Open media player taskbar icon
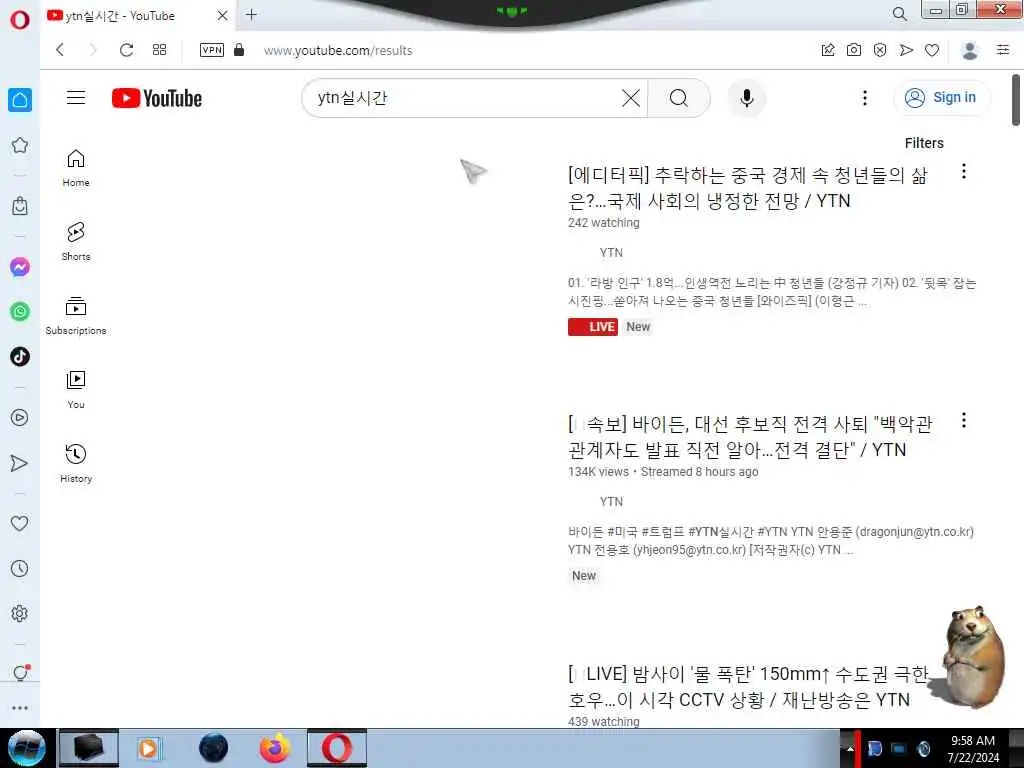The height and width of the screenshot is (768, 1024). [x=149, y=748]
